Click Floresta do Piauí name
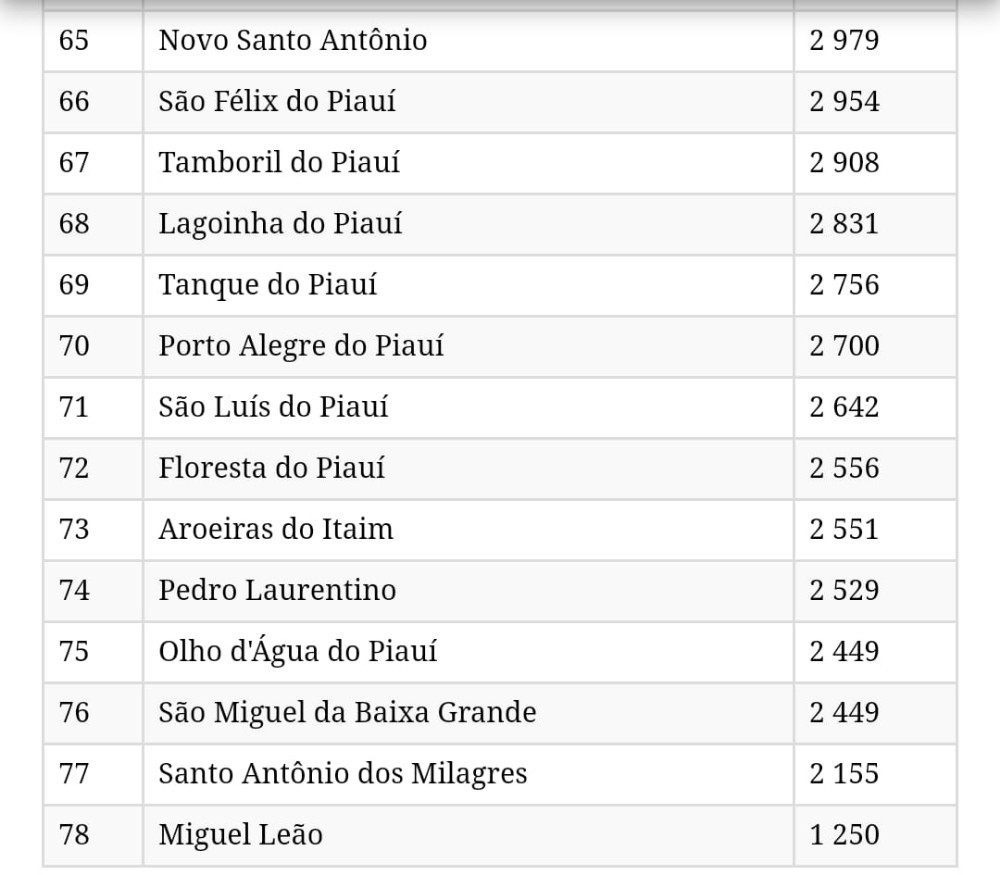1000x875 pixels. click(272, 468)
